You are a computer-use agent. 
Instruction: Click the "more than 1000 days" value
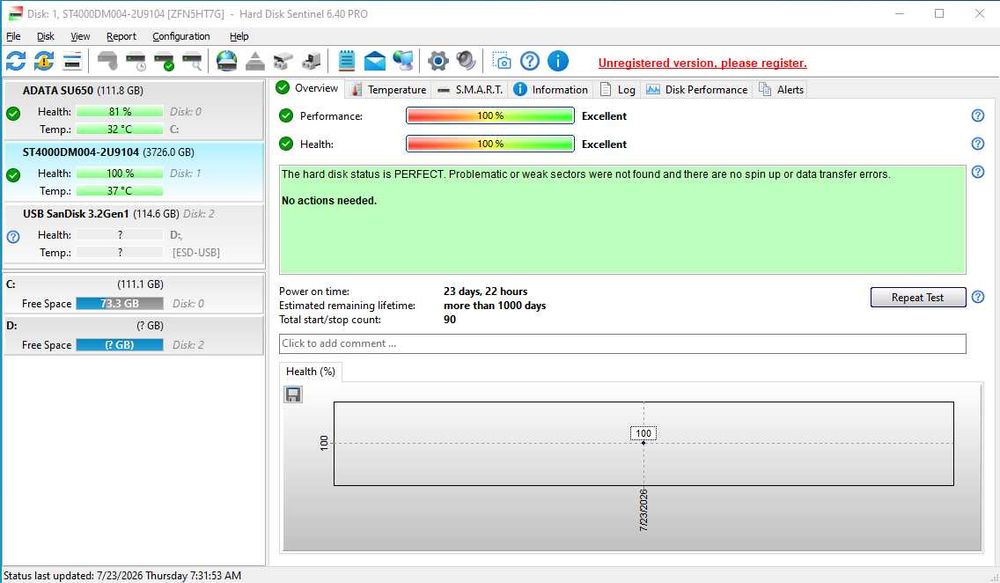495,306
